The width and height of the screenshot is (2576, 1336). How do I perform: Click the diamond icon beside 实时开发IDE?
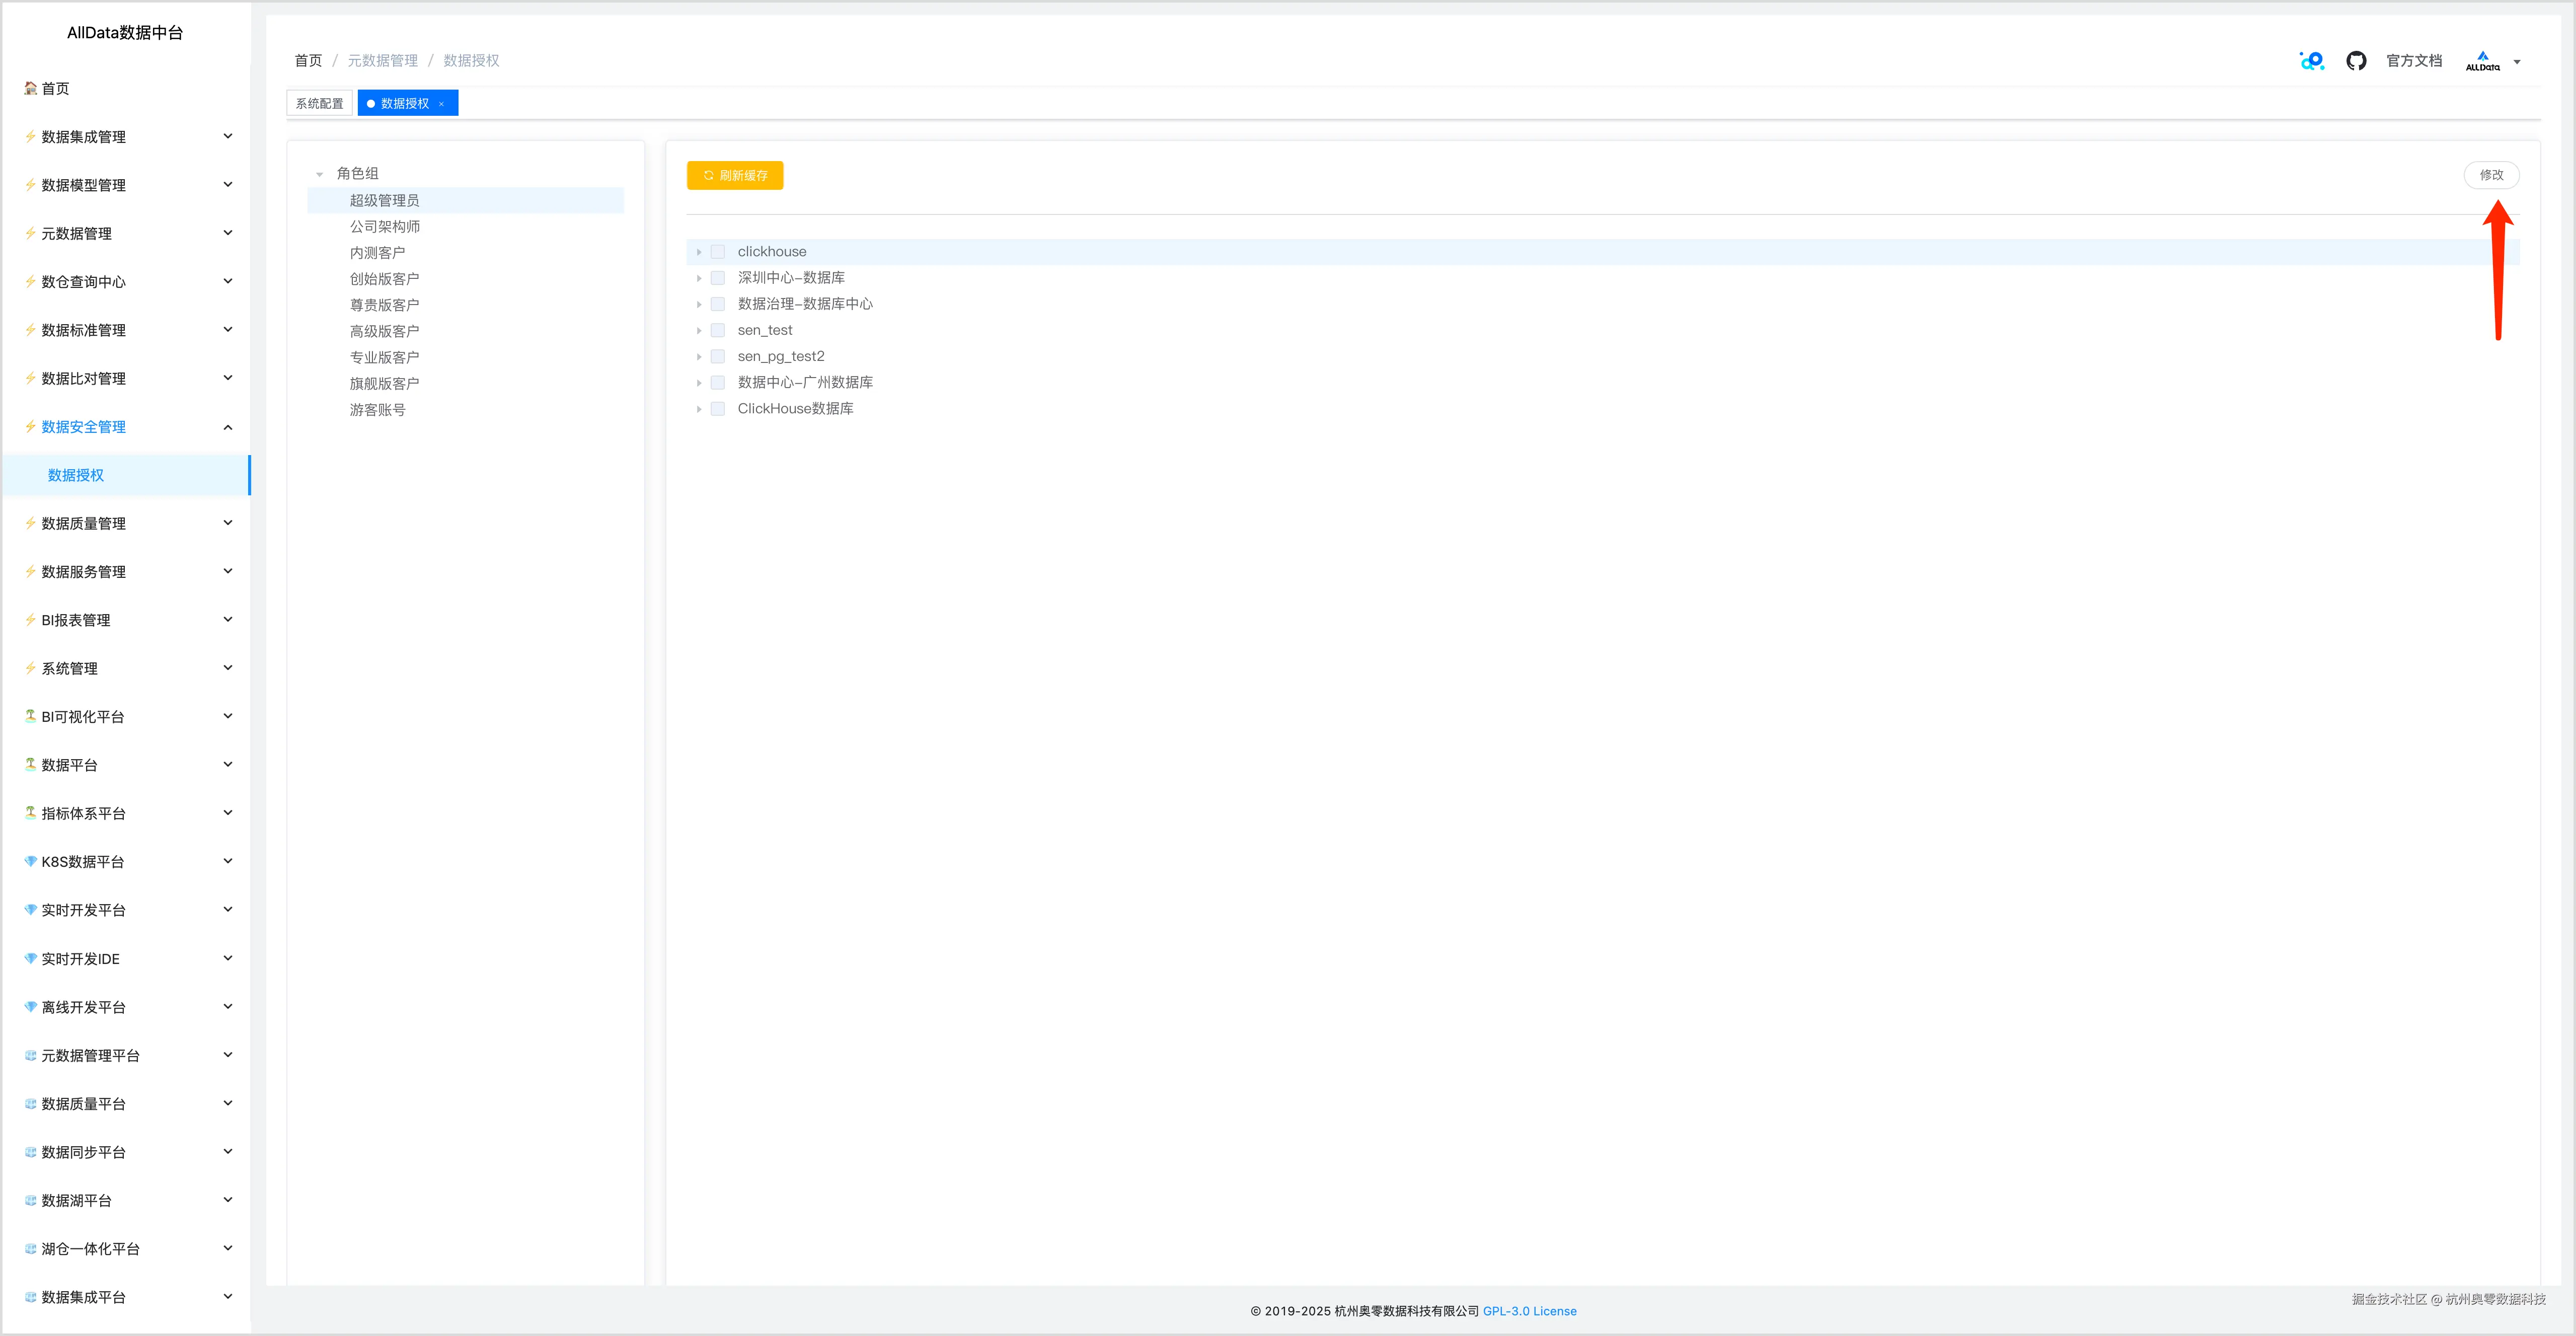[x=31, y=958]
